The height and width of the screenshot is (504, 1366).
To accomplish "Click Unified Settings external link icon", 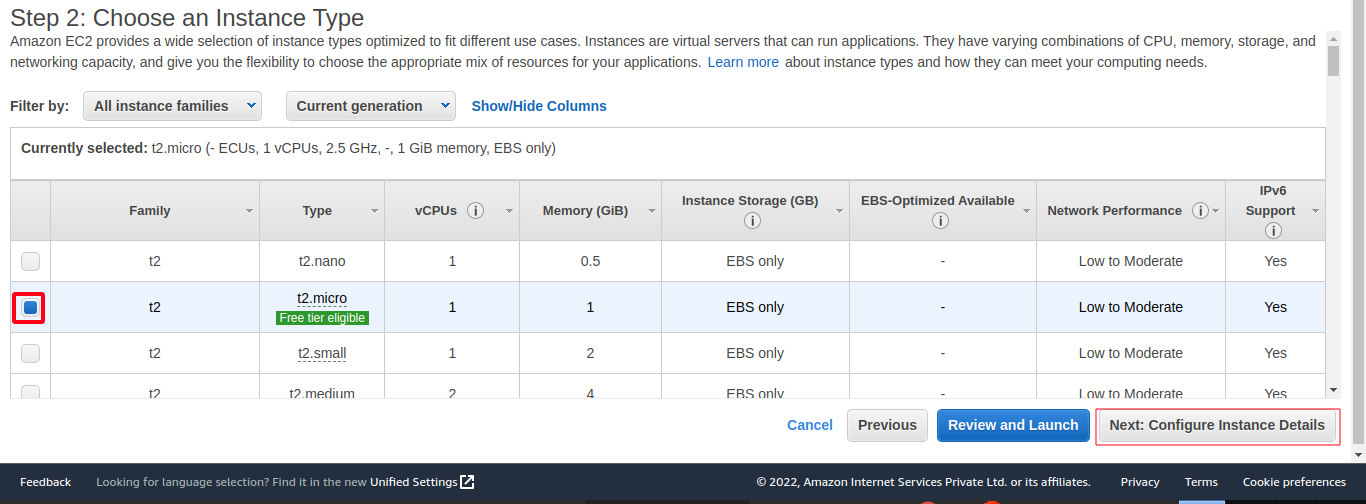I will coord(467,482).
